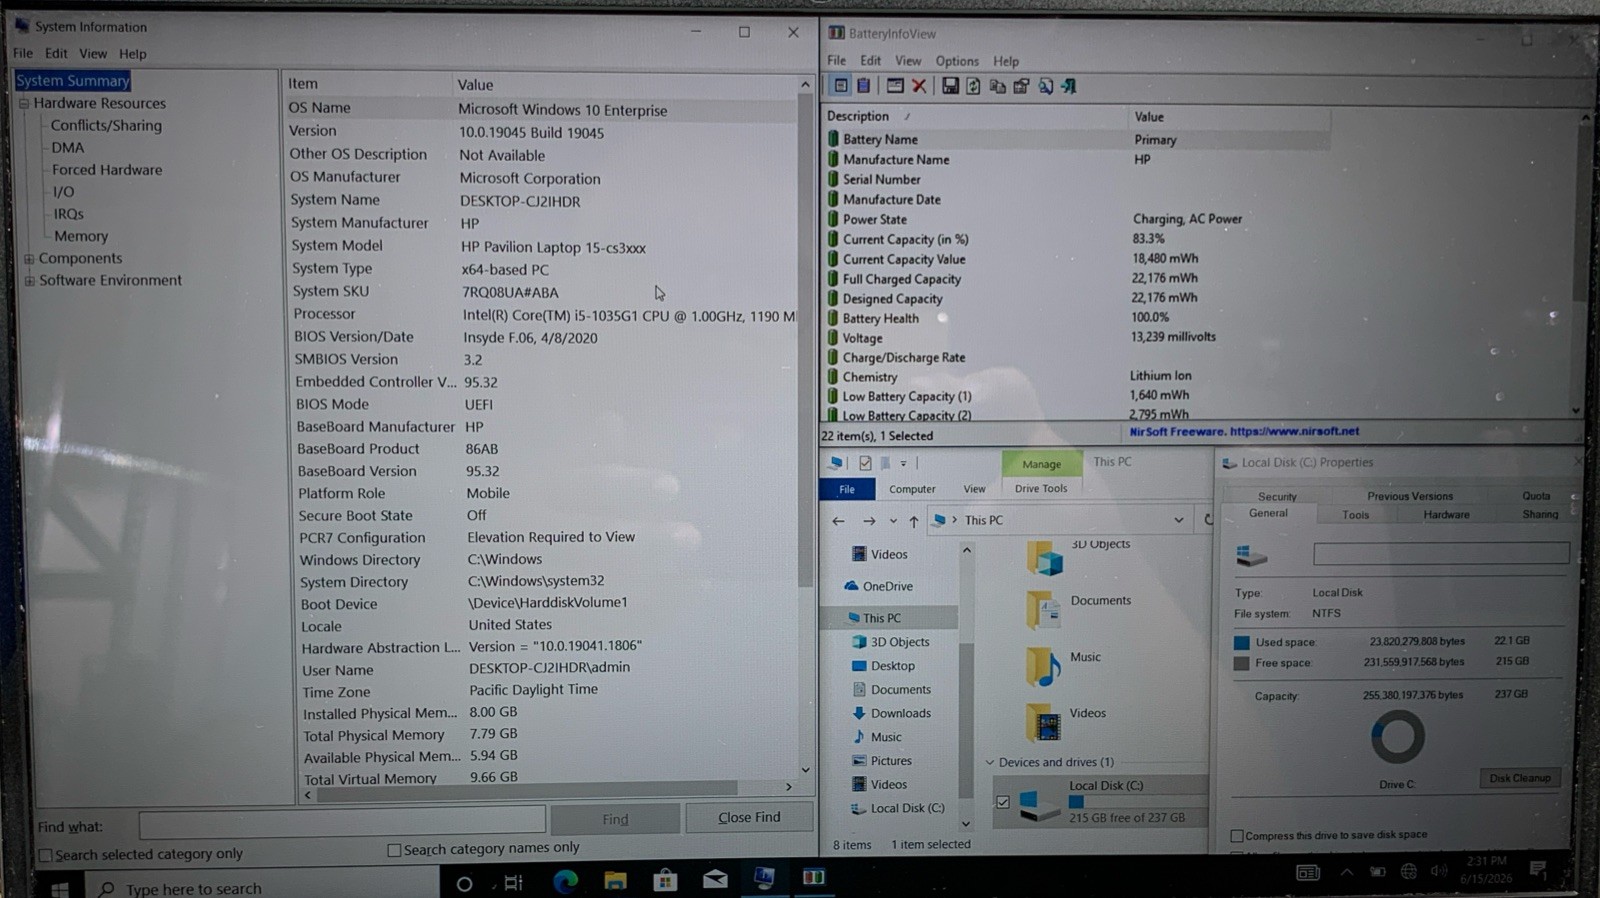
Task: Click the Copy selected items icon in BatteryInfoView
Action: (x=997, y=86)
